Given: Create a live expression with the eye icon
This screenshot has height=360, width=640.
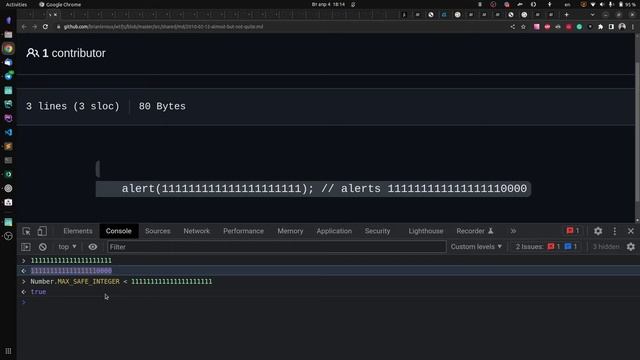Looking at the screenshot, I should 93,247.
